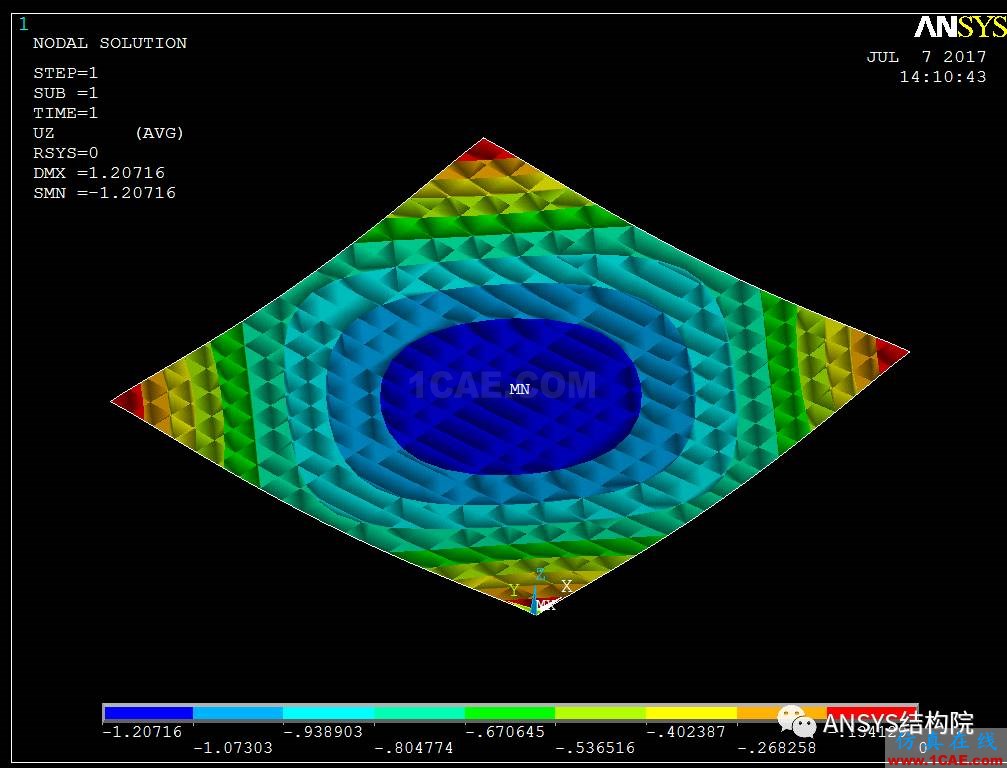Viewport: 1007px width, 768px height.
Task: Click the bright green legend color band
Action: tap(510, 713)
